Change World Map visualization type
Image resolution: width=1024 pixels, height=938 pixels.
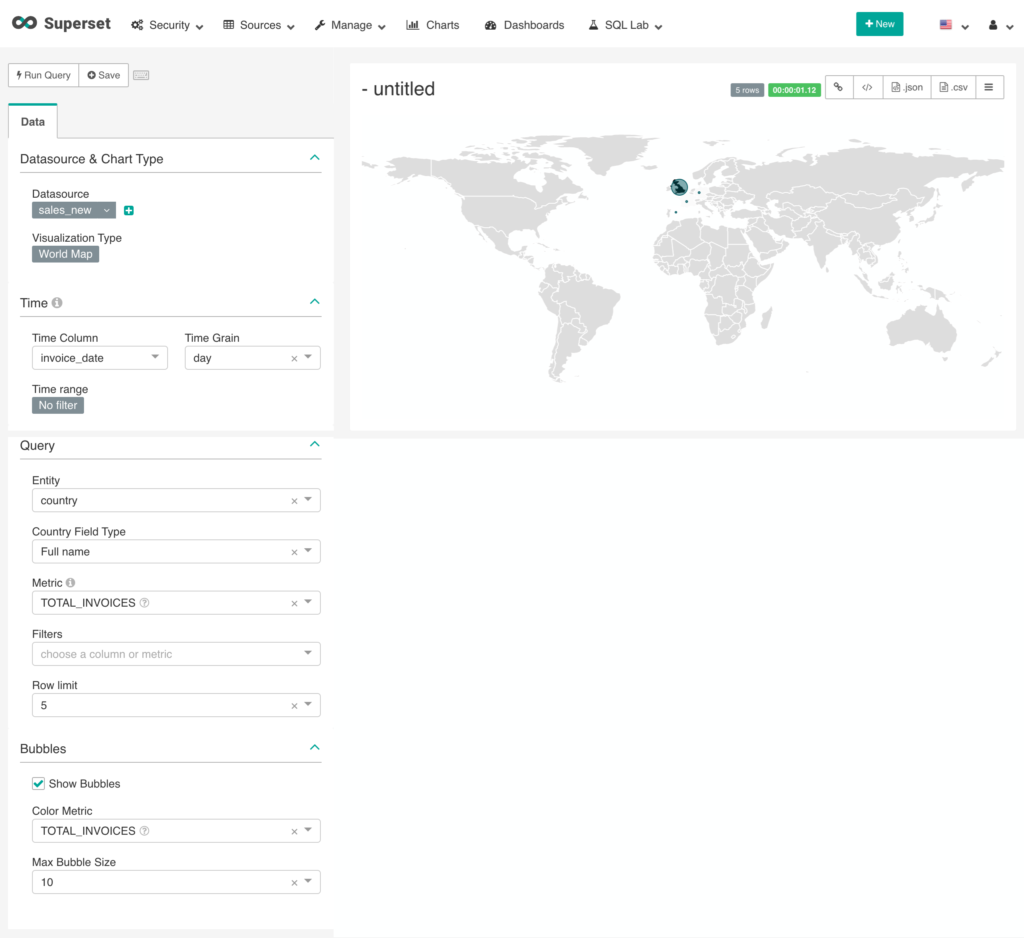(x=65, y=254)
